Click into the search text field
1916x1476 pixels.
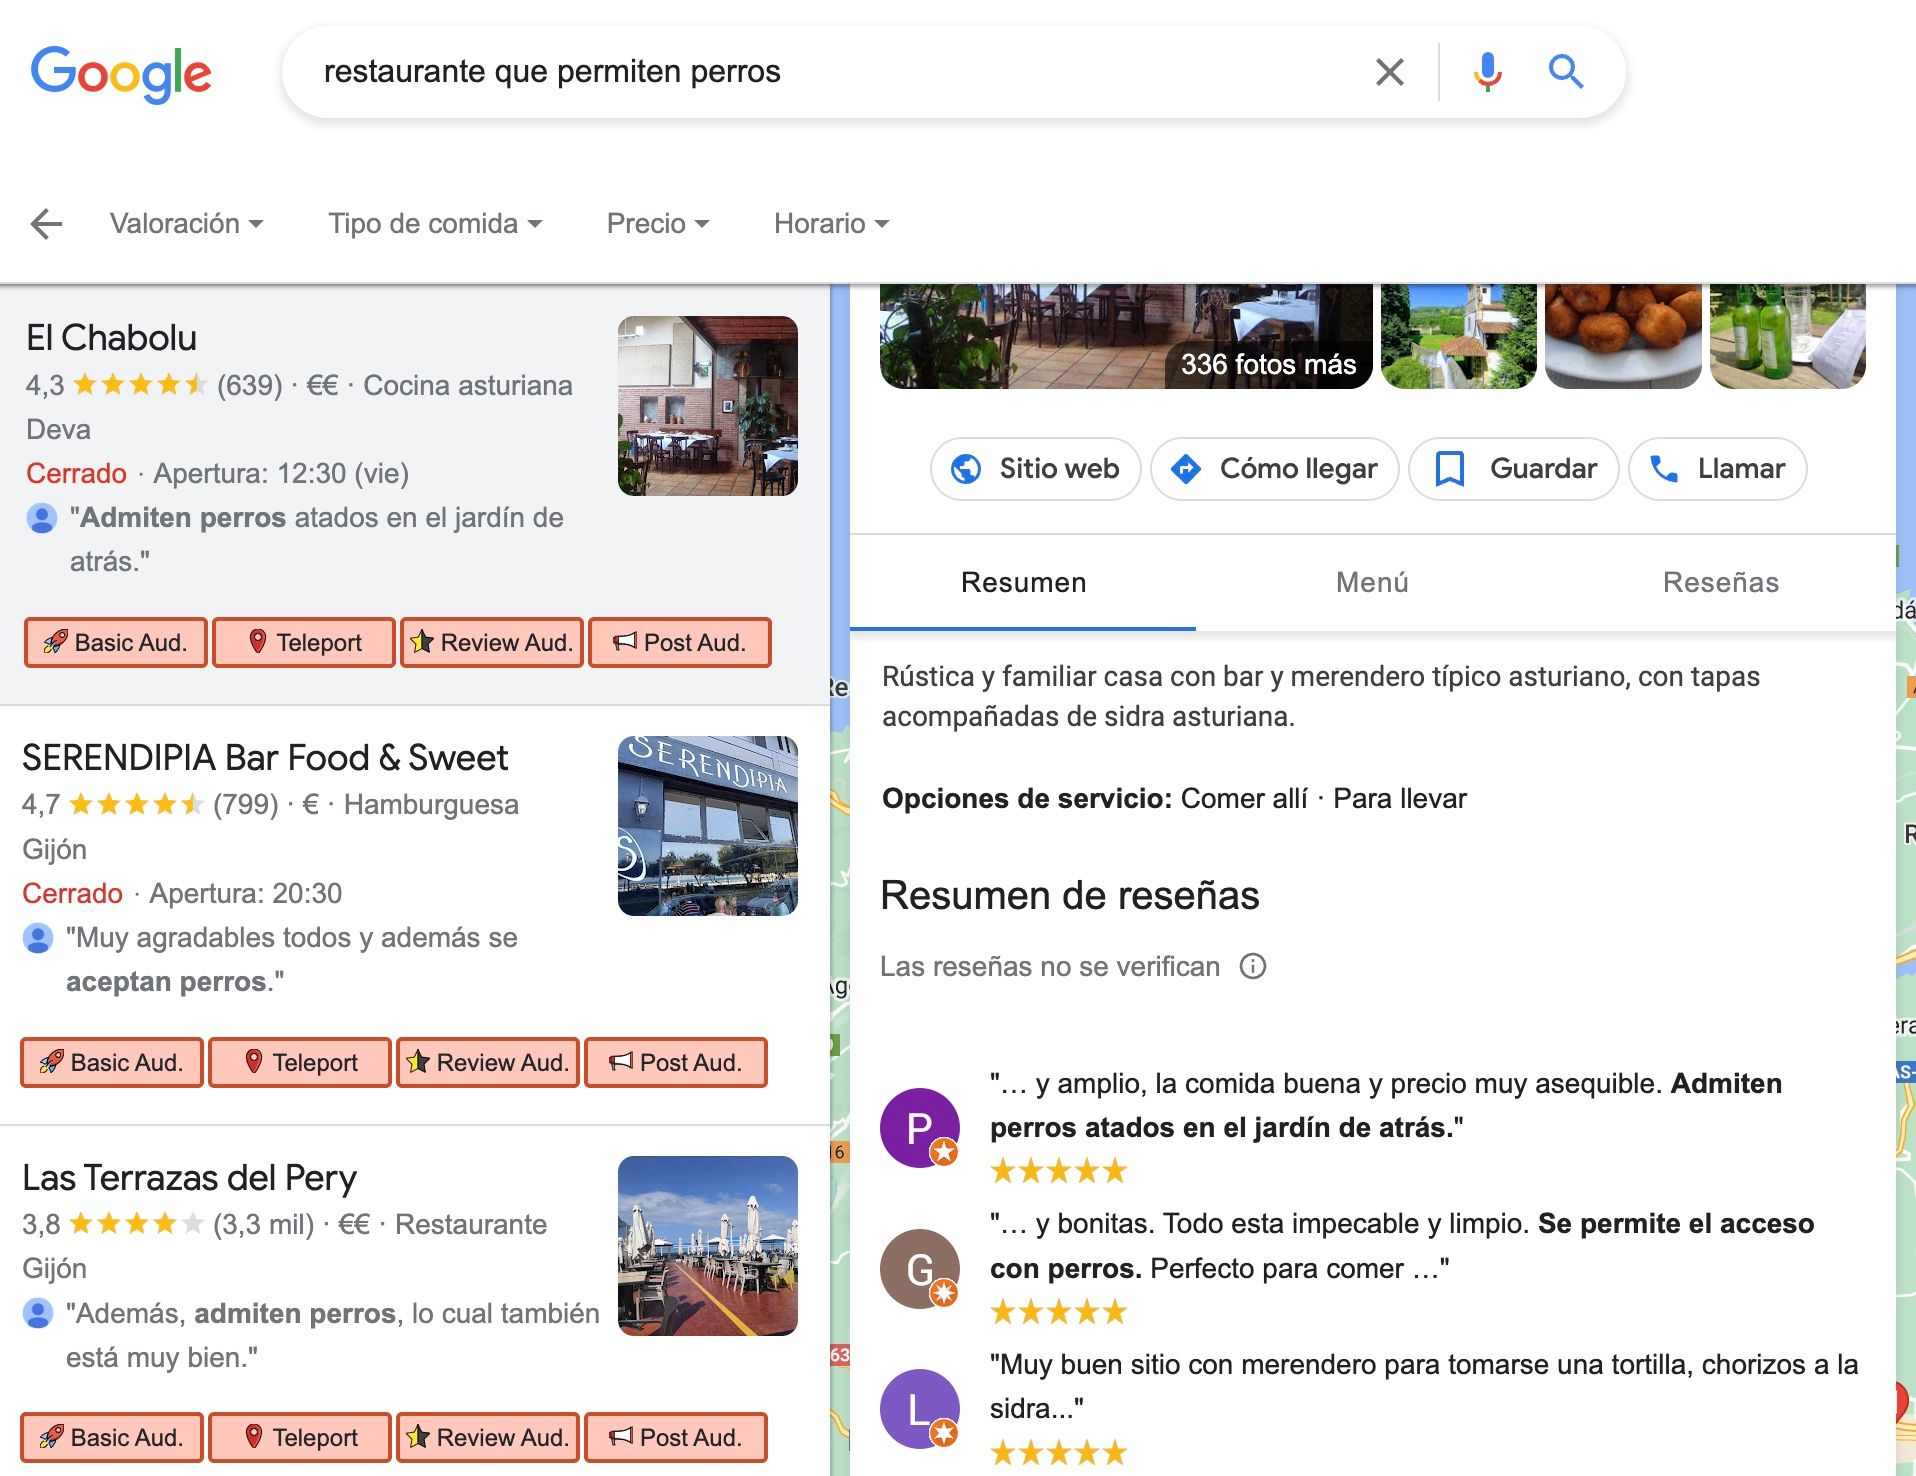coord(820,72)
